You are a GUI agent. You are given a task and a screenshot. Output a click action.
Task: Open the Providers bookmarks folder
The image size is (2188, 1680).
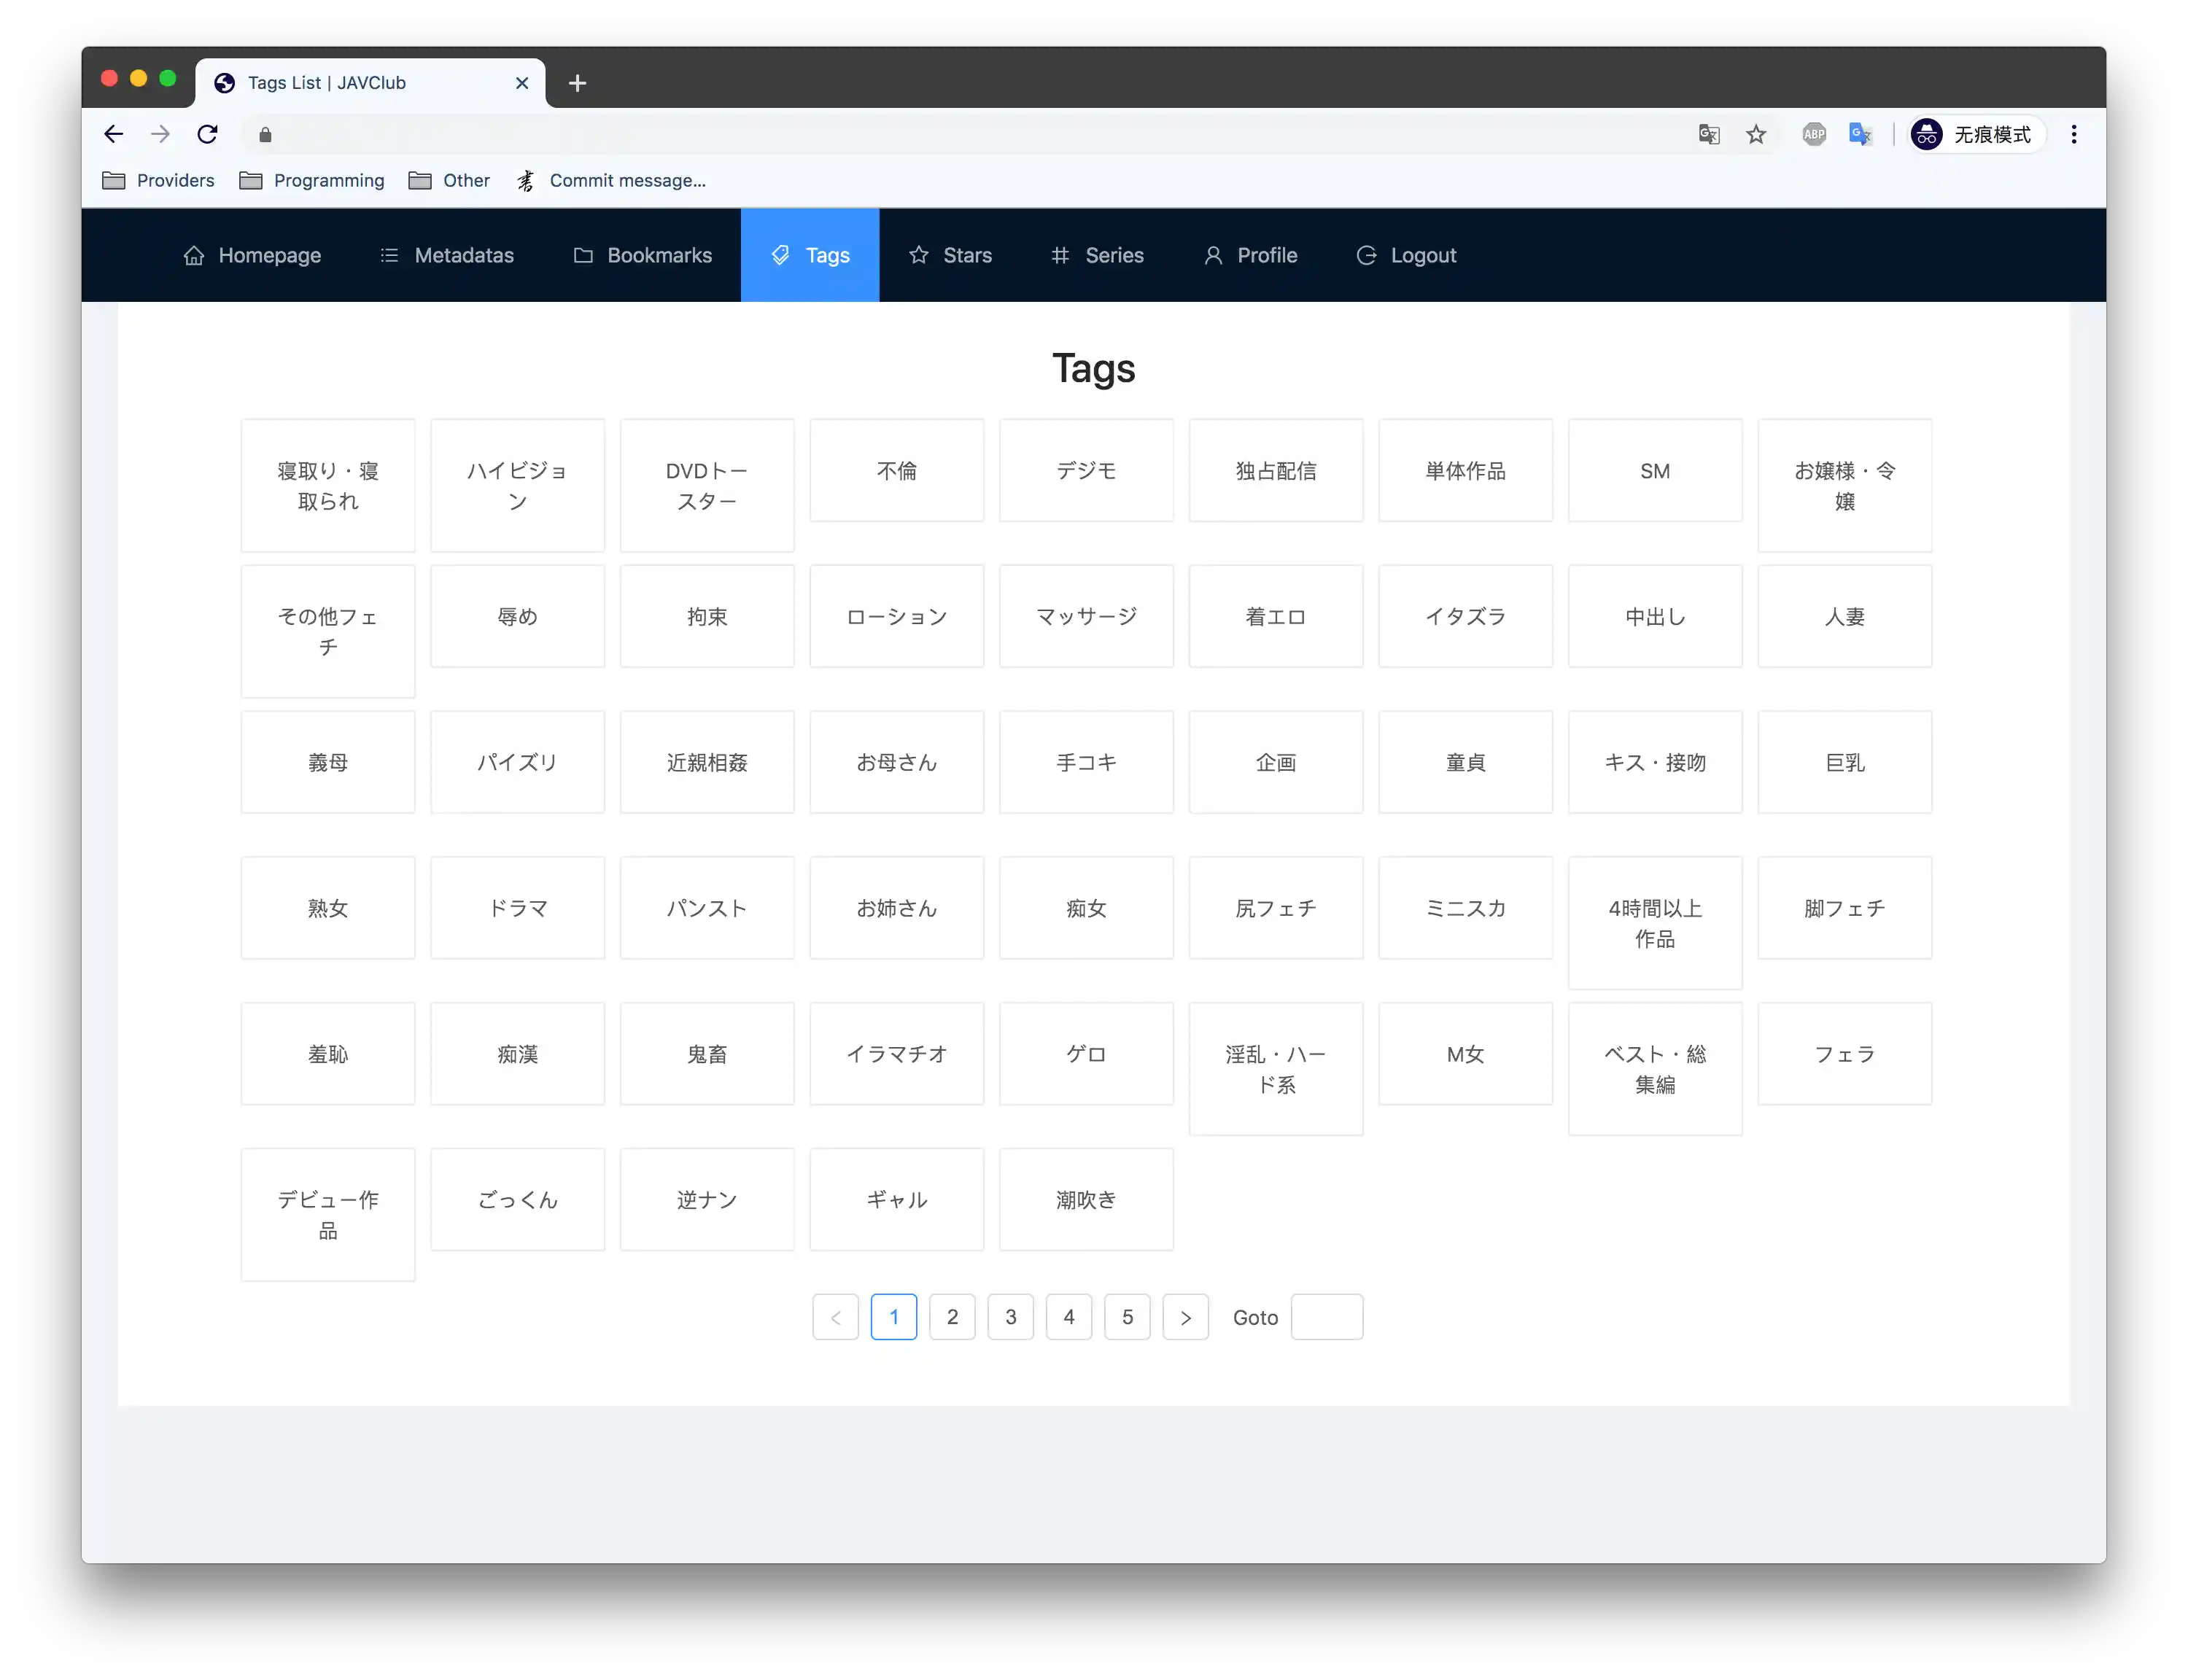click(159, 180)
